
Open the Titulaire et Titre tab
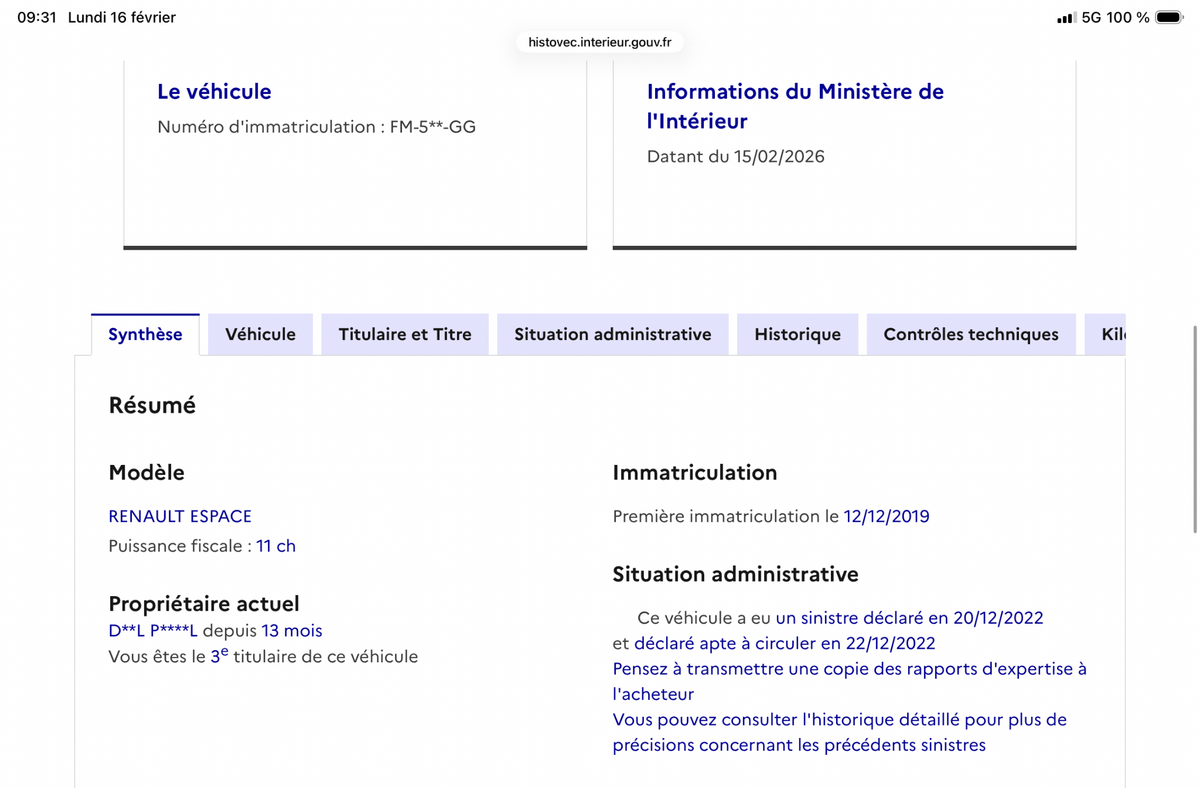coord(404,333)
